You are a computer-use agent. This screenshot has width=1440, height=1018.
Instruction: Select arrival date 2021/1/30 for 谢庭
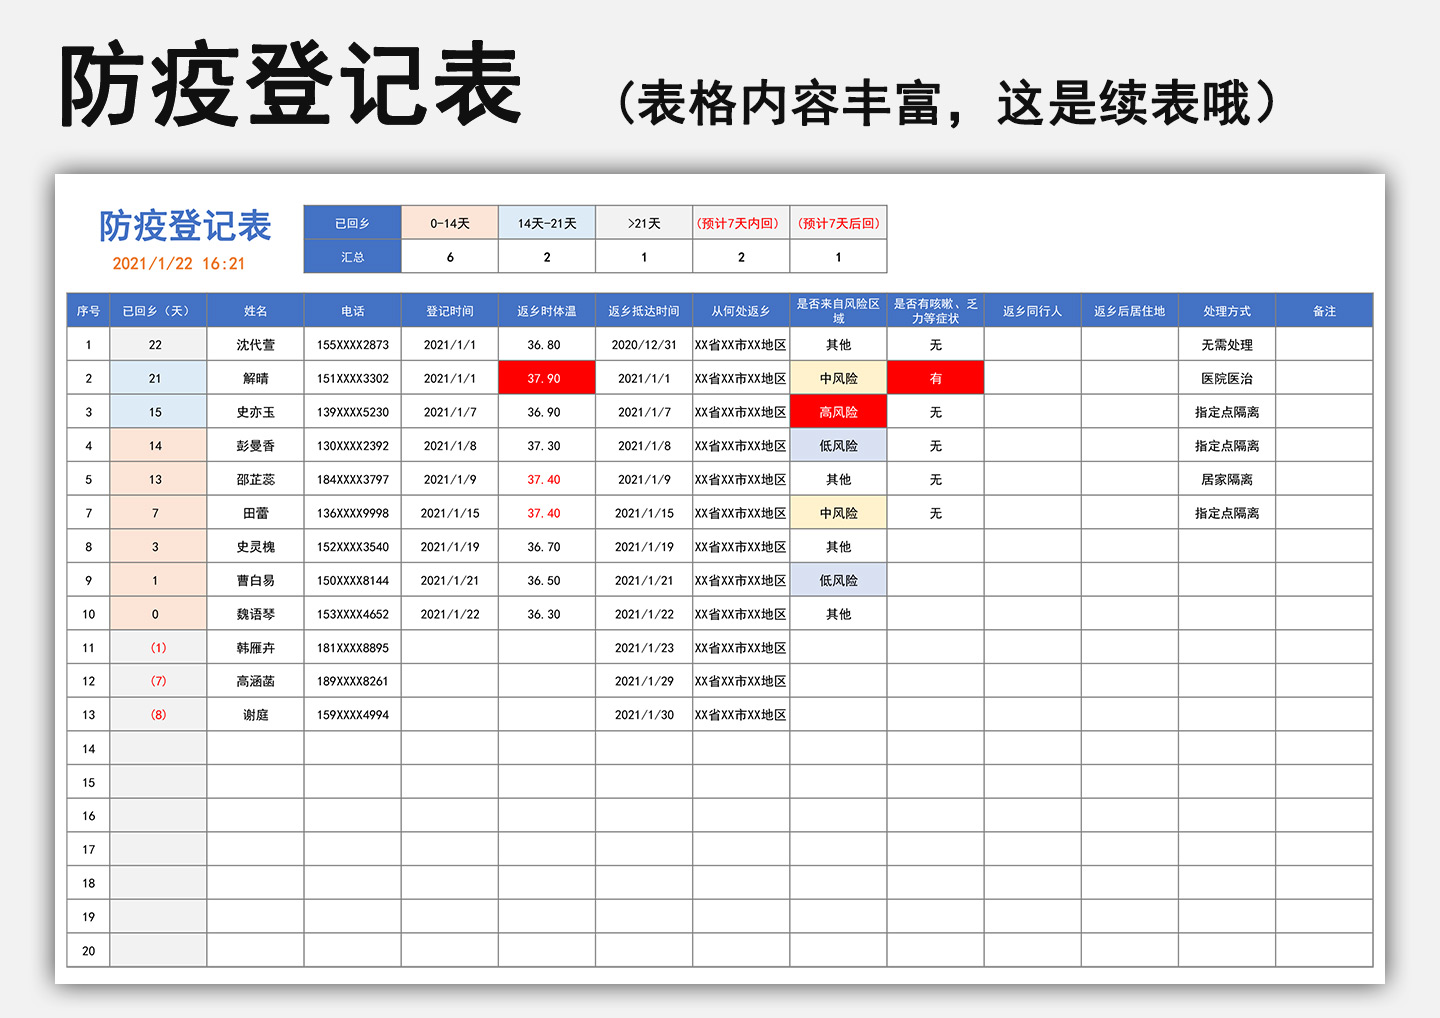[644, 715]
